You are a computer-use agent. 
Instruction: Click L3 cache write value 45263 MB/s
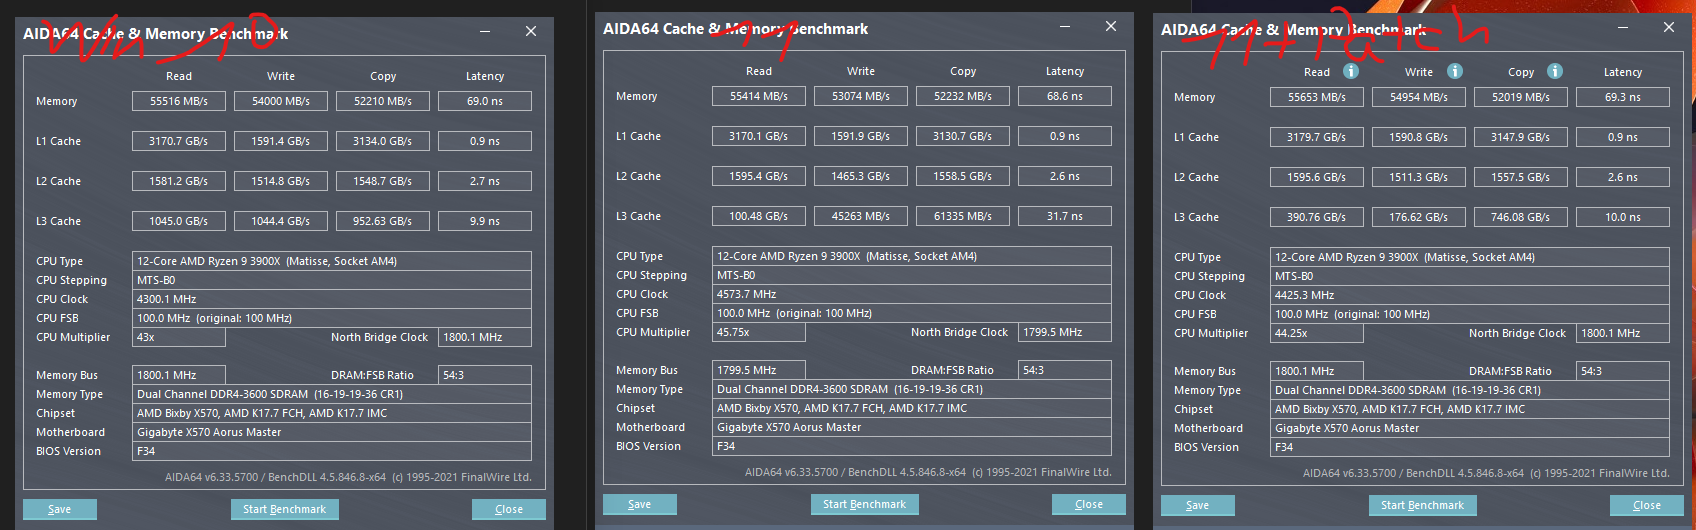click(861, 216)
